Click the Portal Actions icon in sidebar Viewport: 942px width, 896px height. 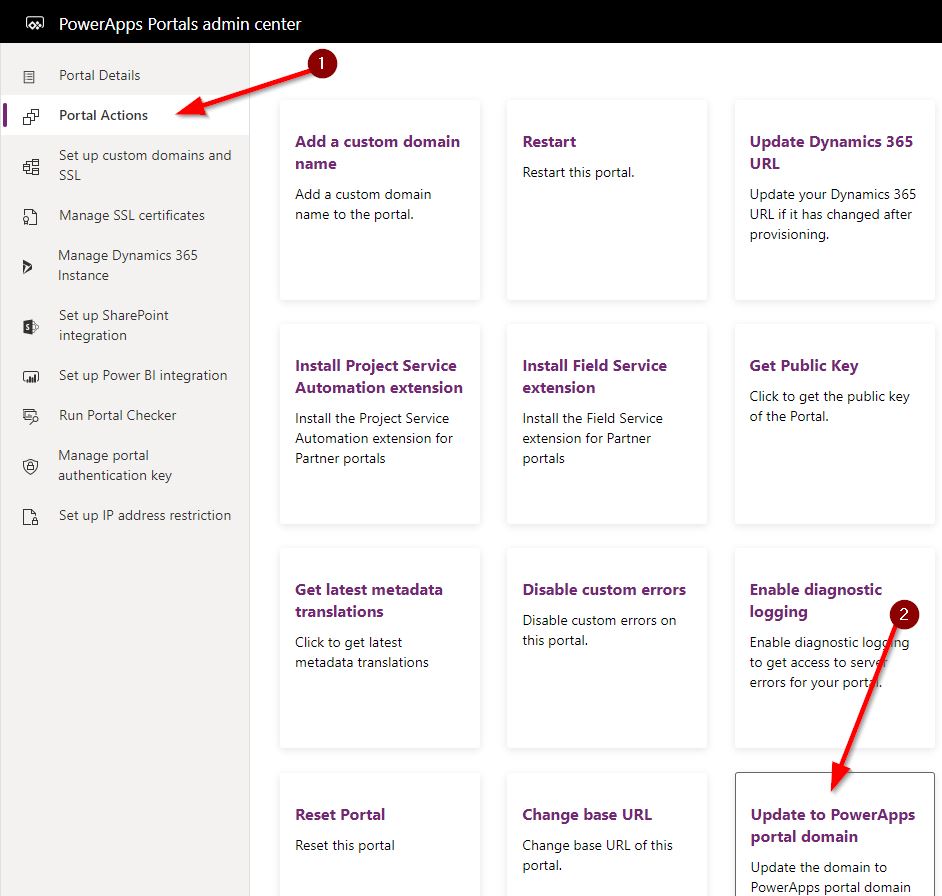(31, 116)
